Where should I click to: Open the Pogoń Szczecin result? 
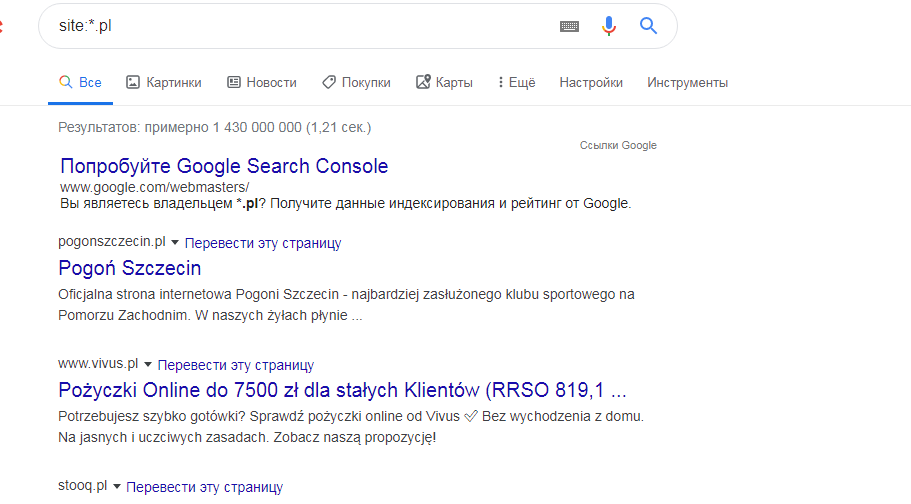(130, 268)
